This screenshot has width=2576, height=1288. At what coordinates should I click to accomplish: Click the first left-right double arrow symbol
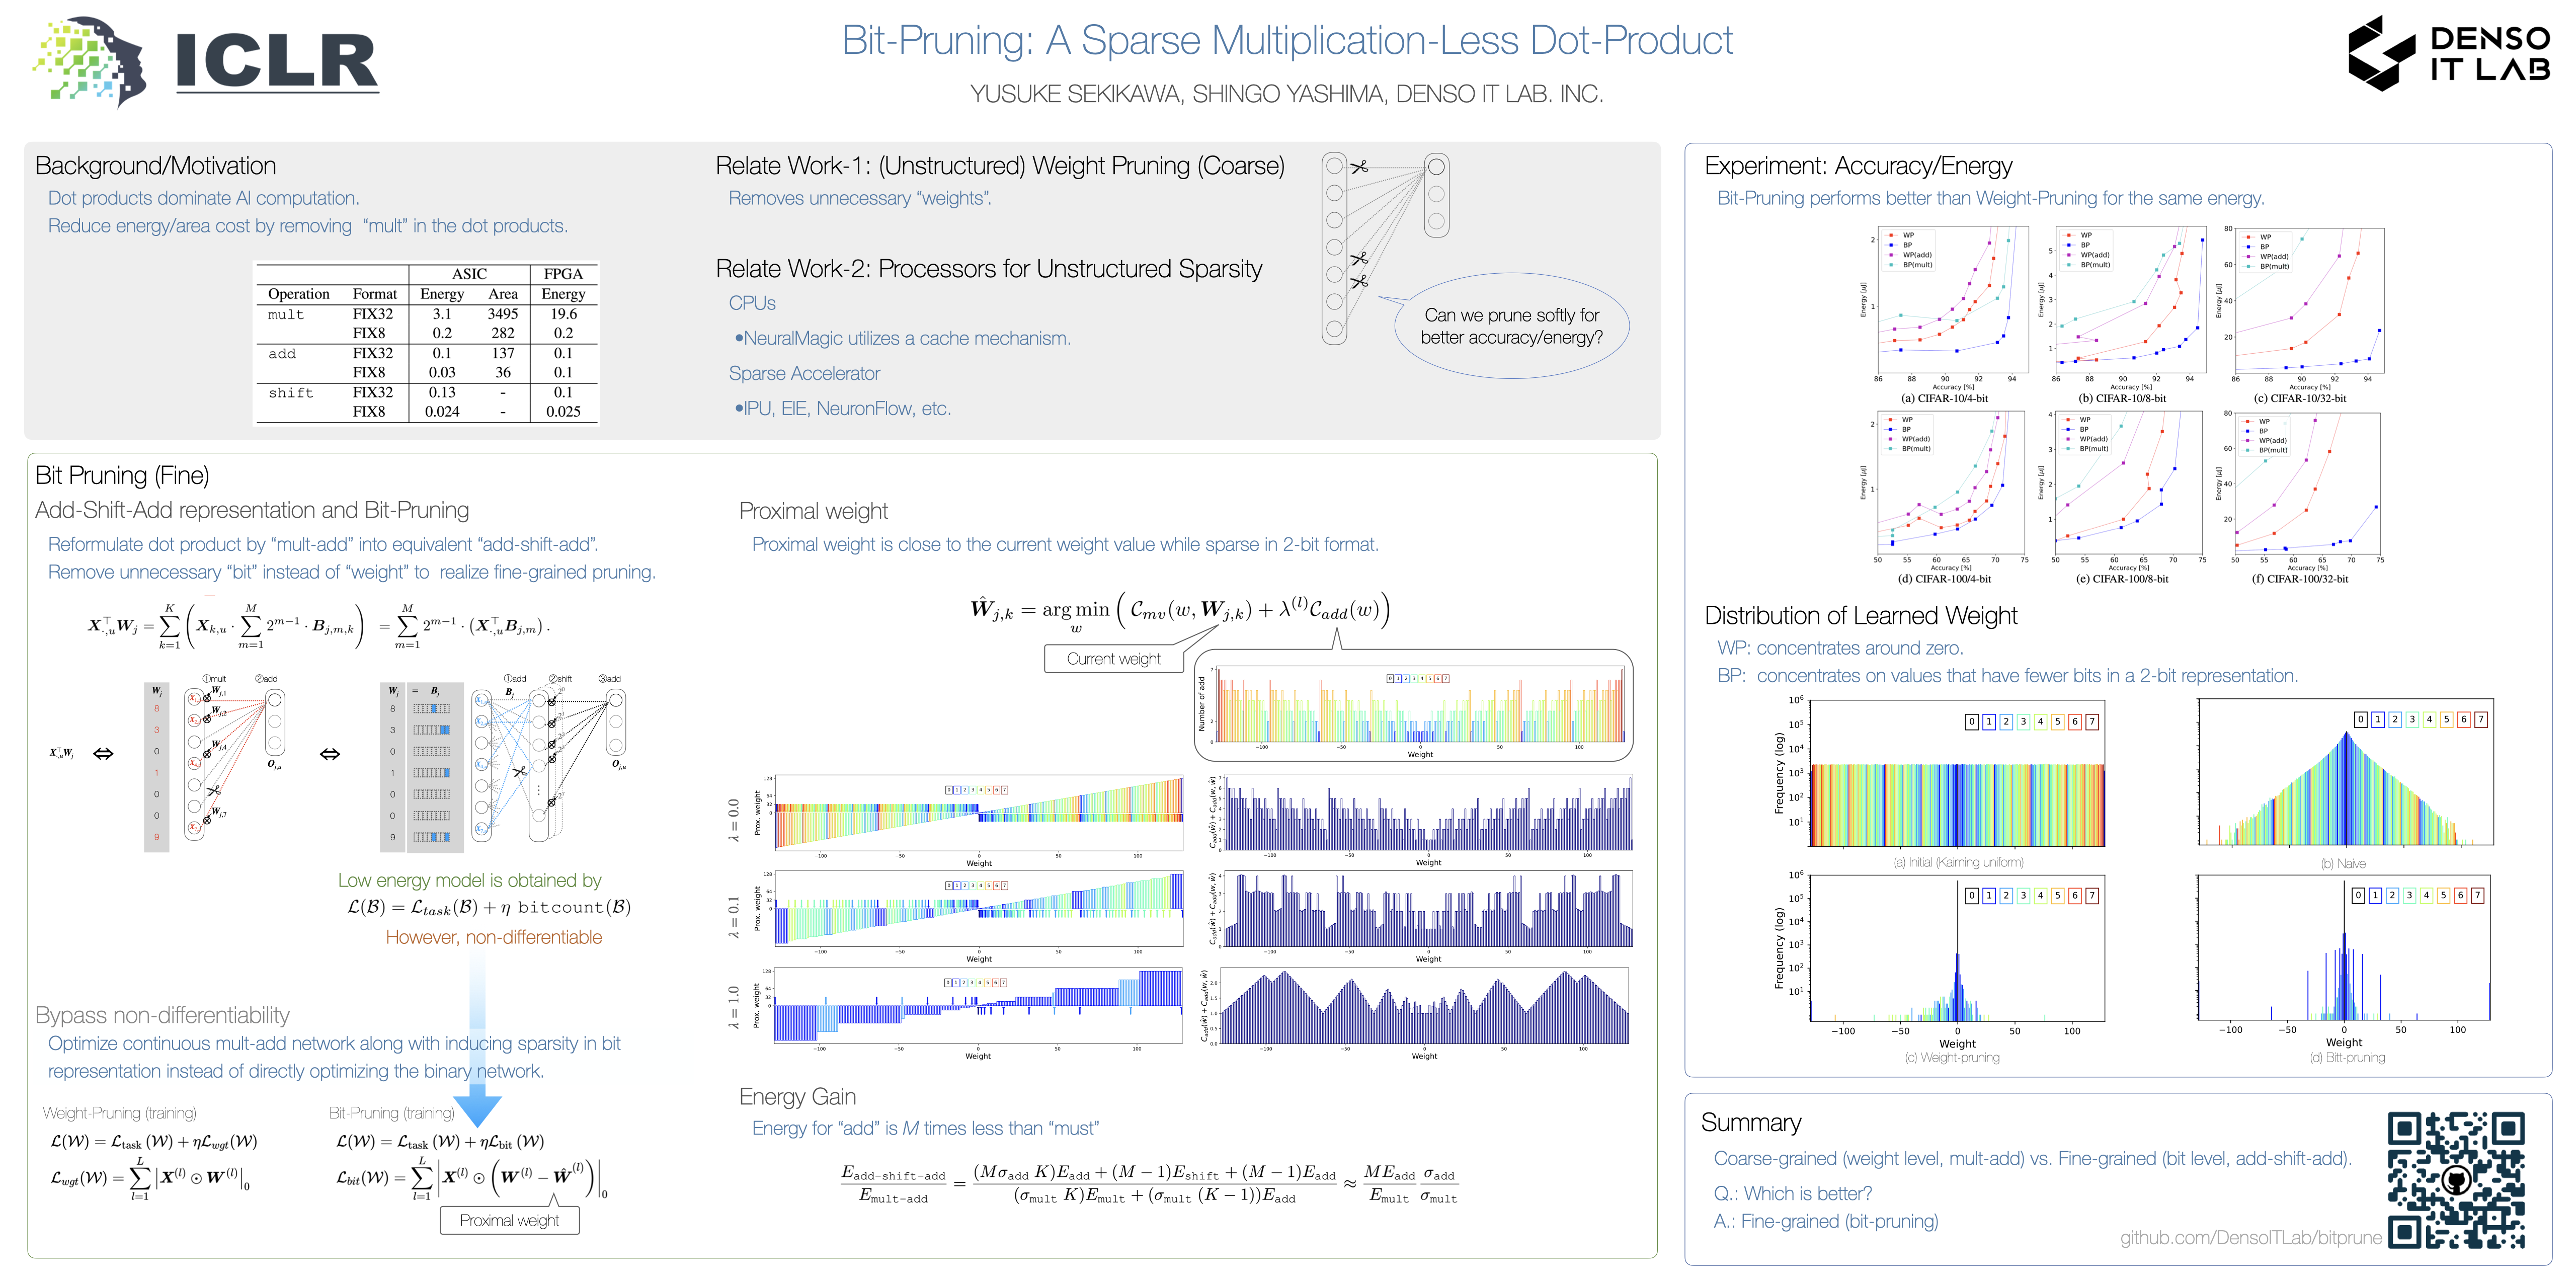click(103, 753)
